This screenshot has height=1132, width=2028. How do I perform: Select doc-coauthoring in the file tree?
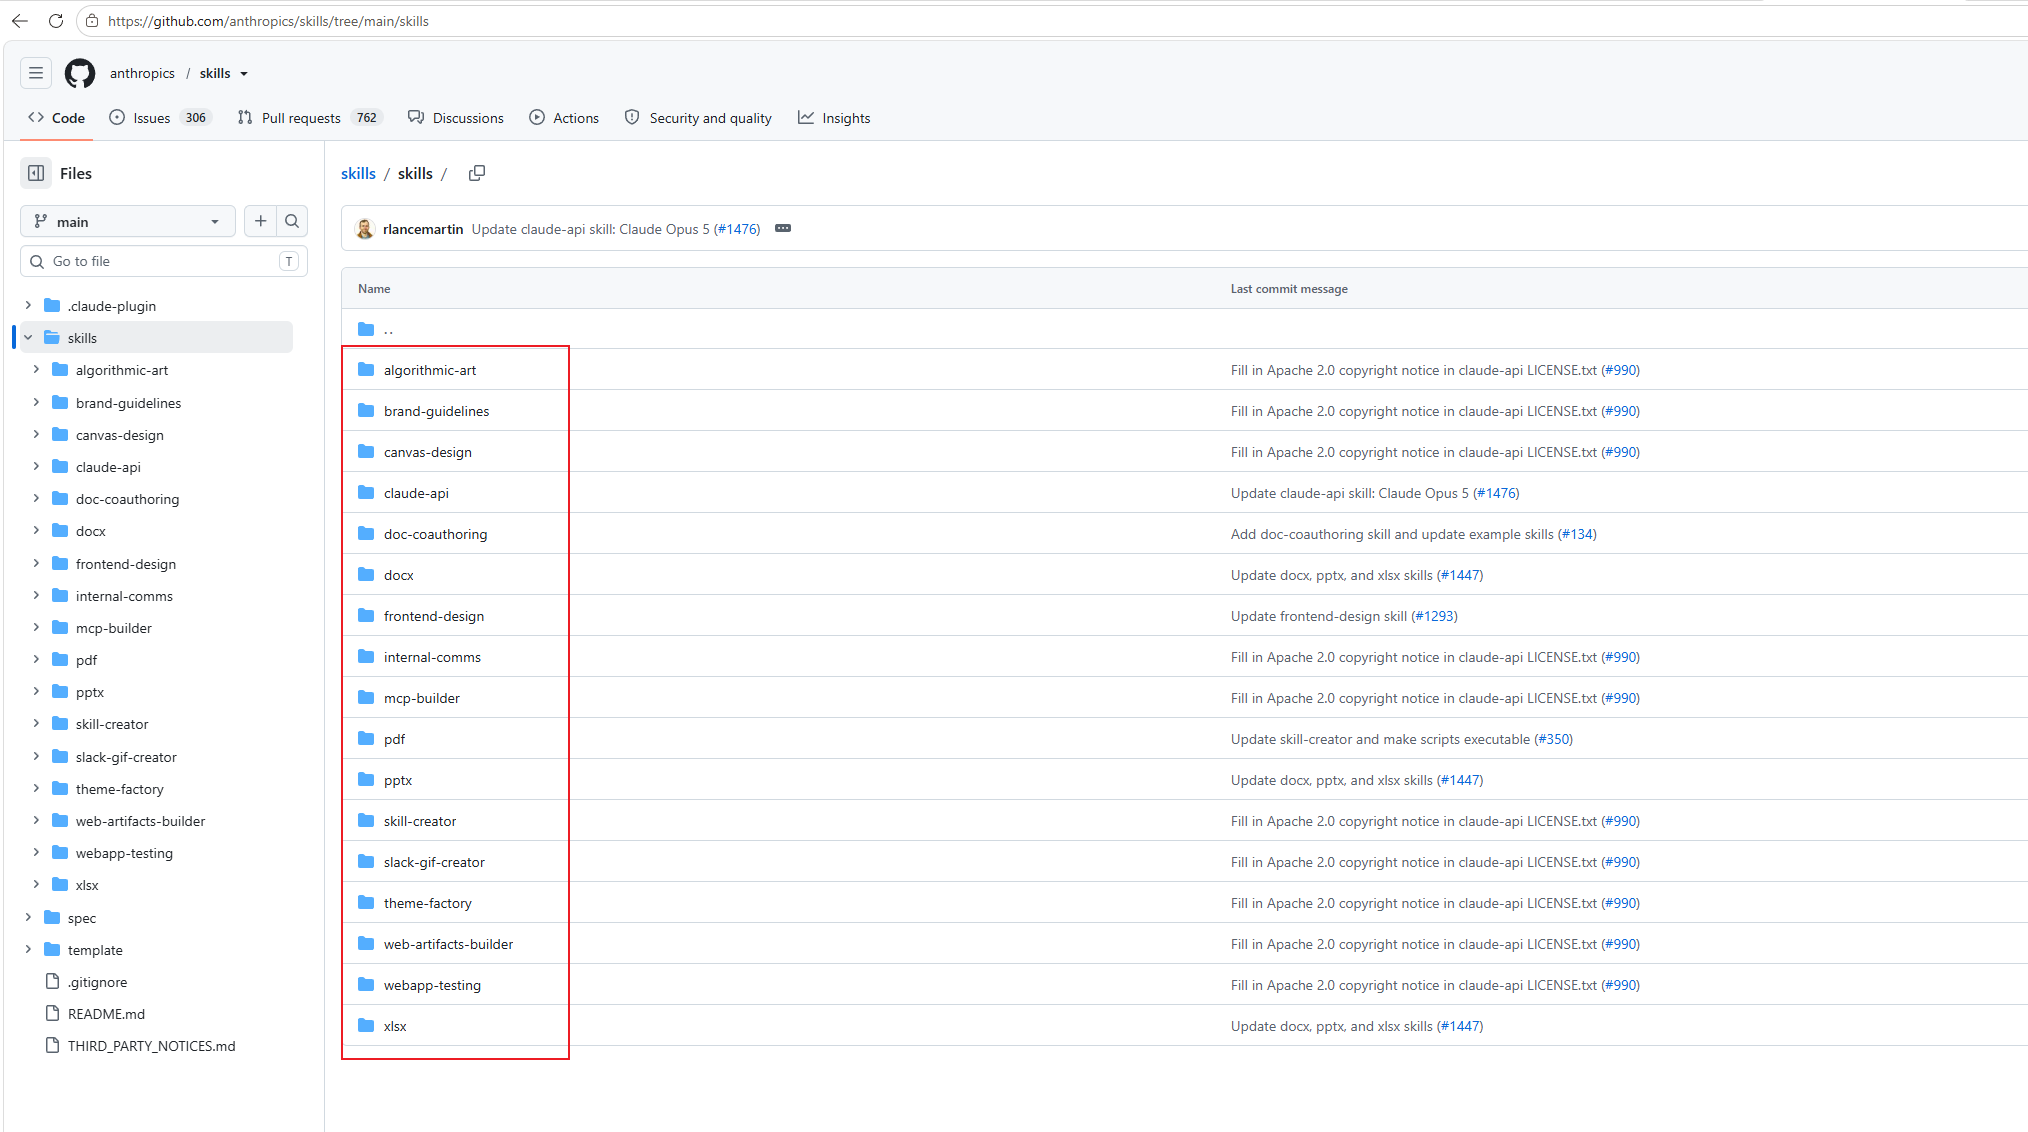[128, 499]
